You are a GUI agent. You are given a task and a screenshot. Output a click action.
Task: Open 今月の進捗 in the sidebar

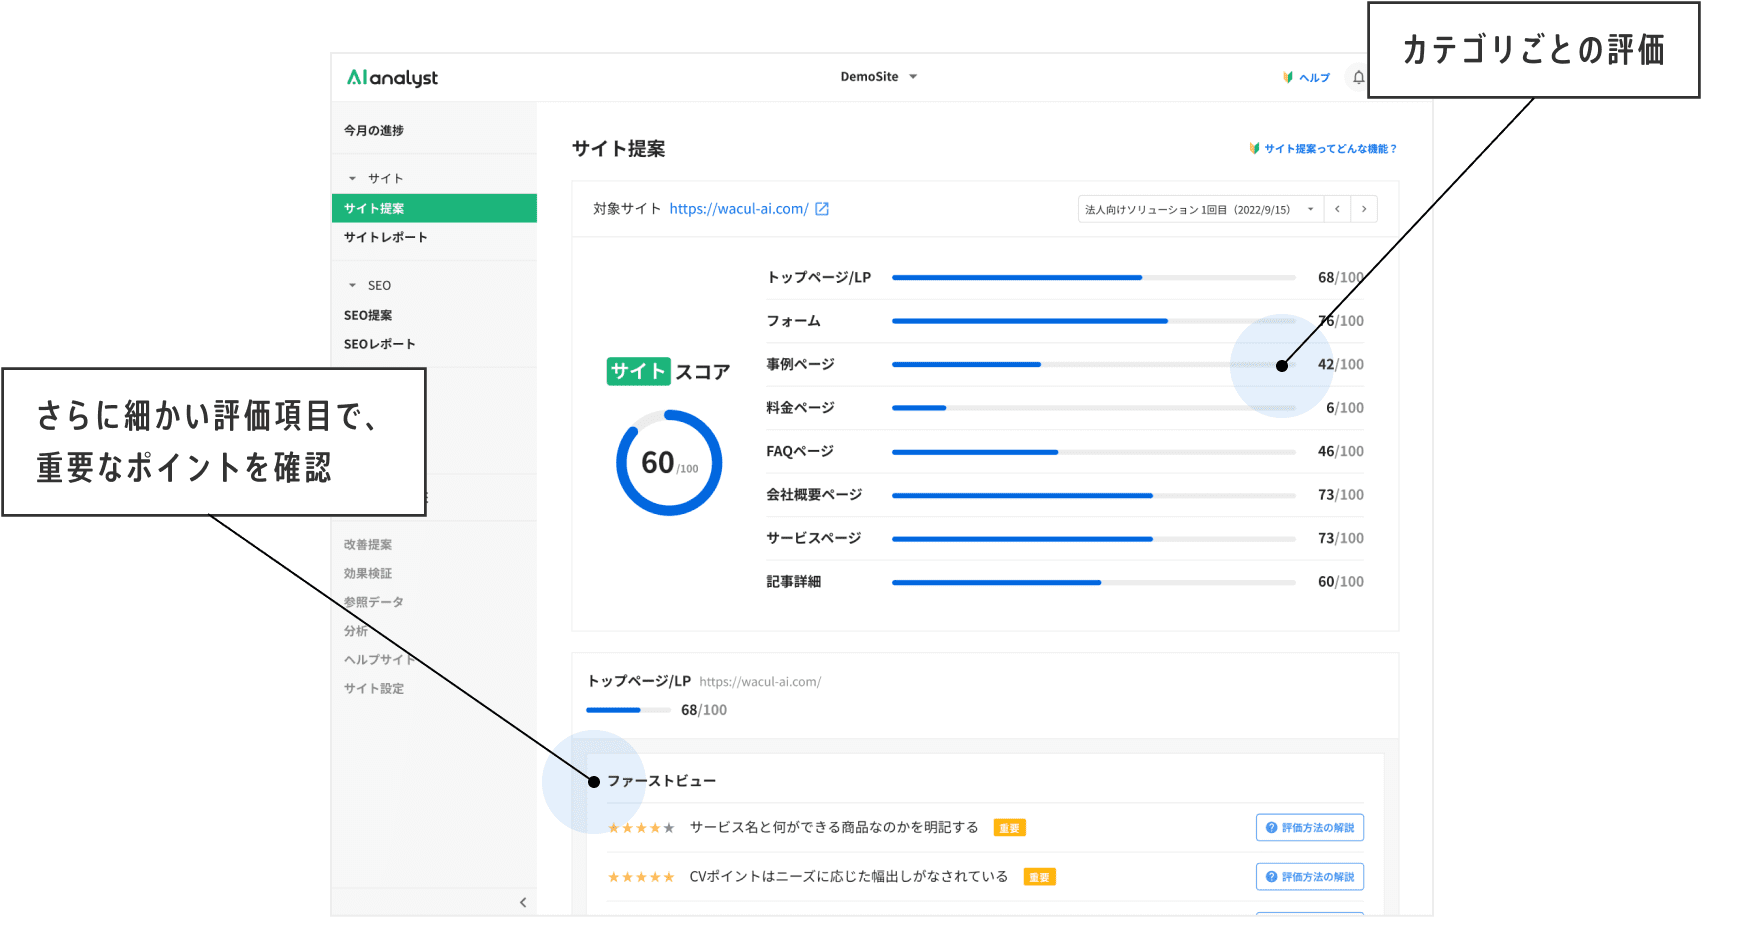374,131
